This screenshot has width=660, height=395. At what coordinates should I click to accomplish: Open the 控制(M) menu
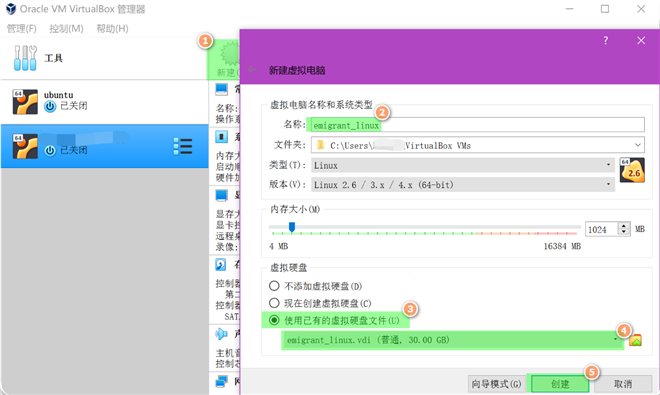click(66, 29)
